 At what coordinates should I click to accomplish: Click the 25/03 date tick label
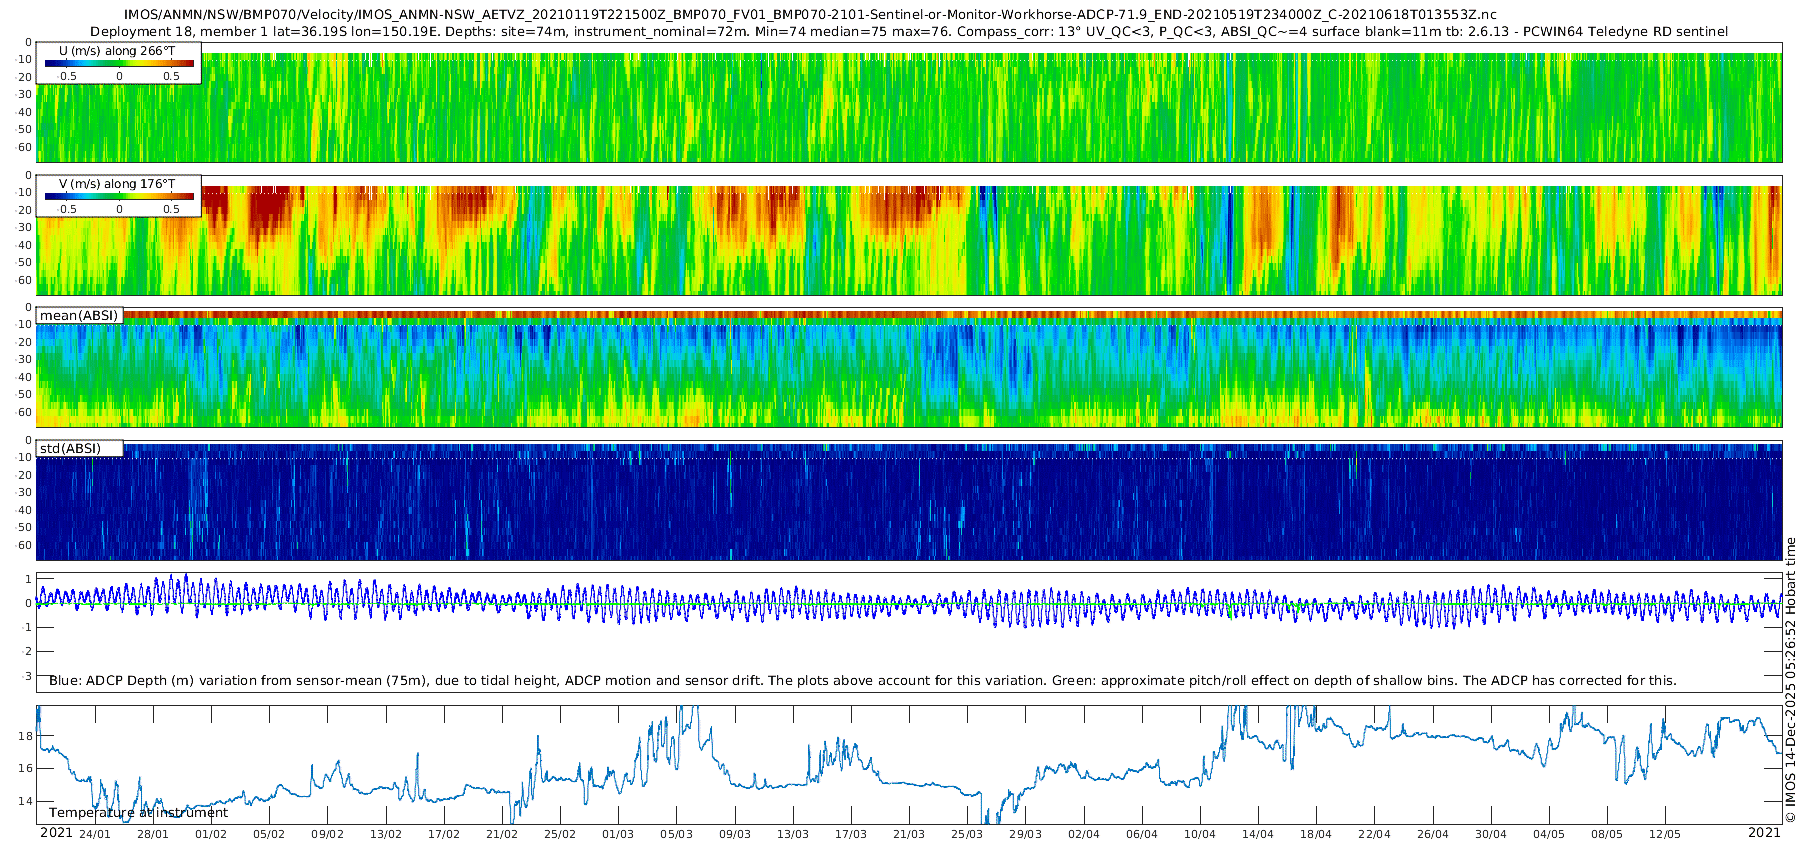coord(967,834)
